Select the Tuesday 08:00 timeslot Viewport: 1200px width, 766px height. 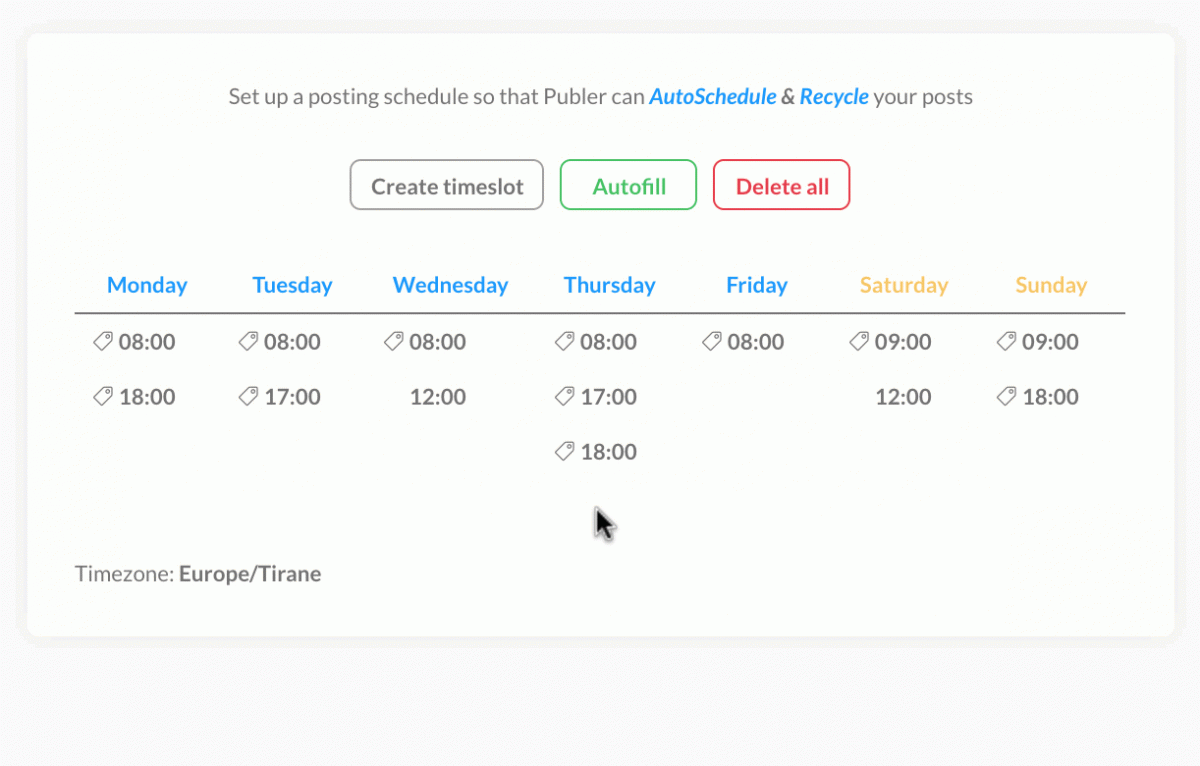coord(292,342)
